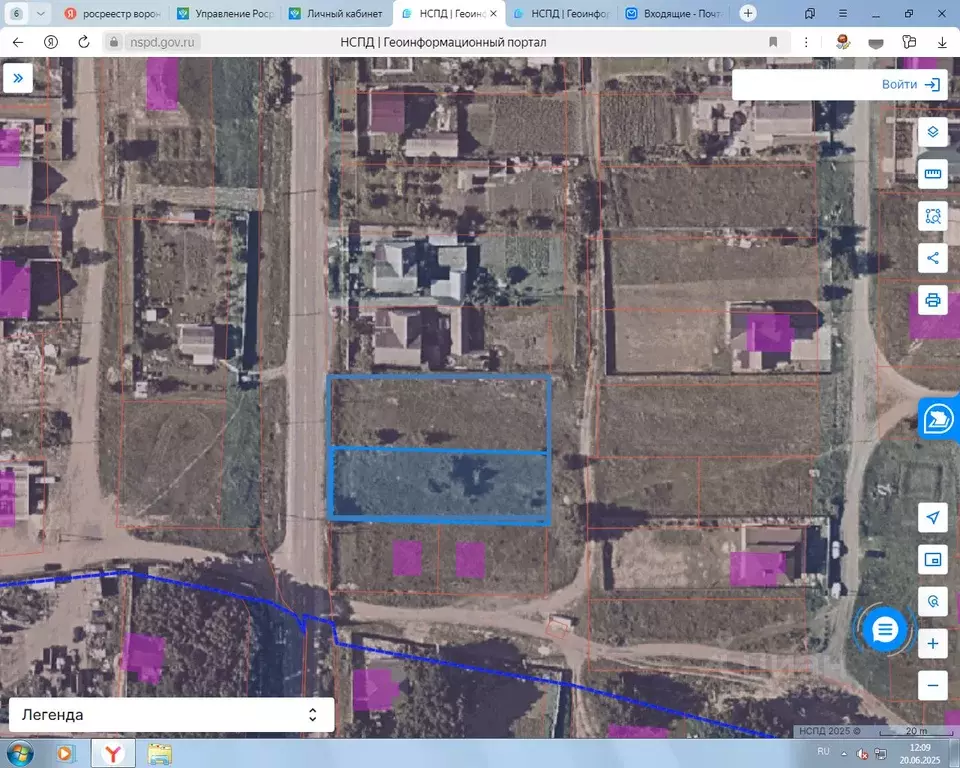Image resolution: width=960 pixels, height=768 pixels.
Task: Bookmark this page in address bar
Action: pyautogui.click(x=773, y=42)
